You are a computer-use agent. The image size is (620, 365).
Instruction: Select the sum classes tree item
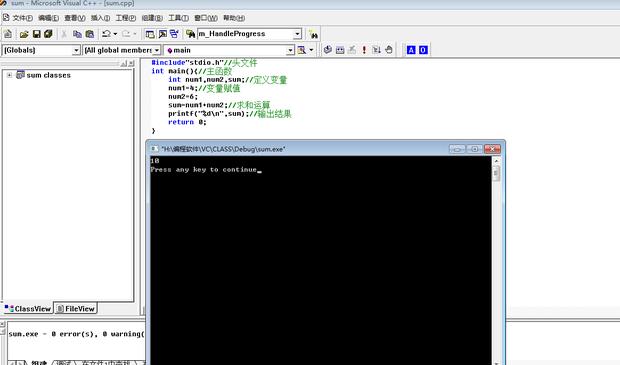49,75
